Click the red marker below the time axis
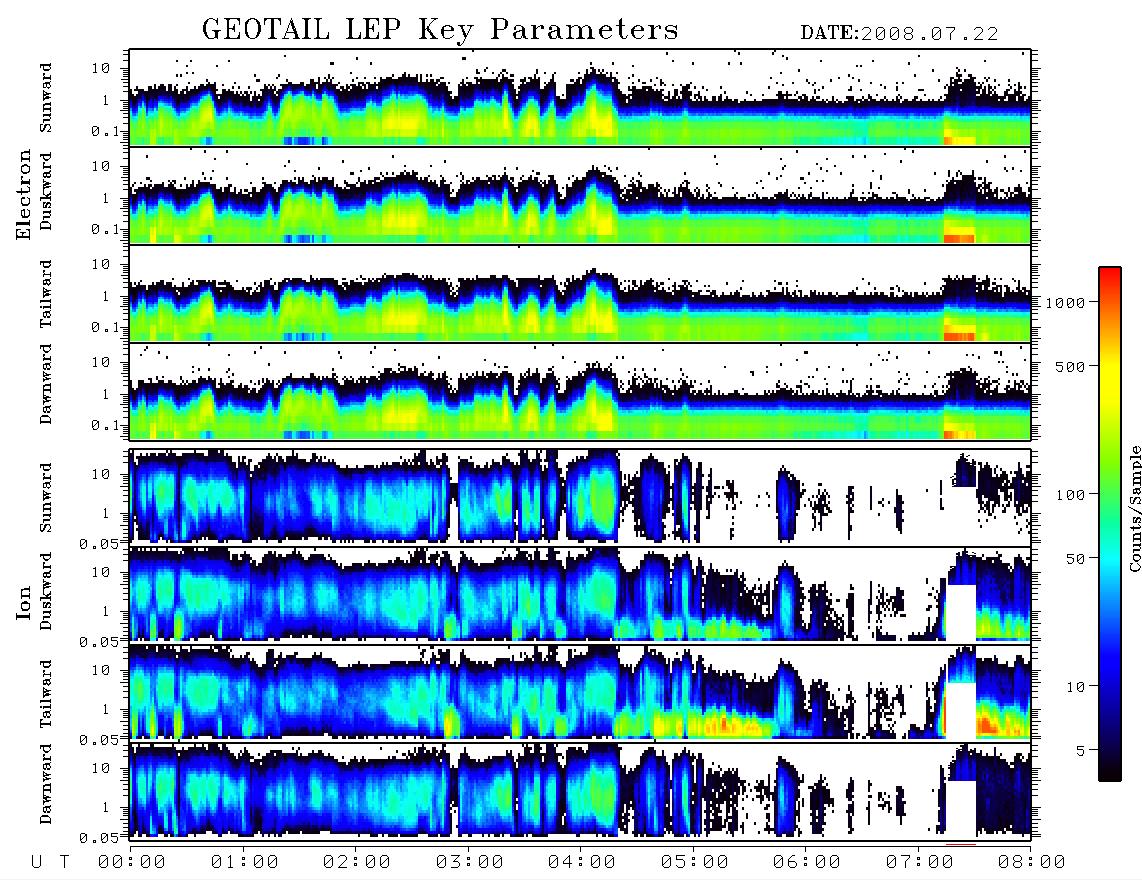 point(961,844)
